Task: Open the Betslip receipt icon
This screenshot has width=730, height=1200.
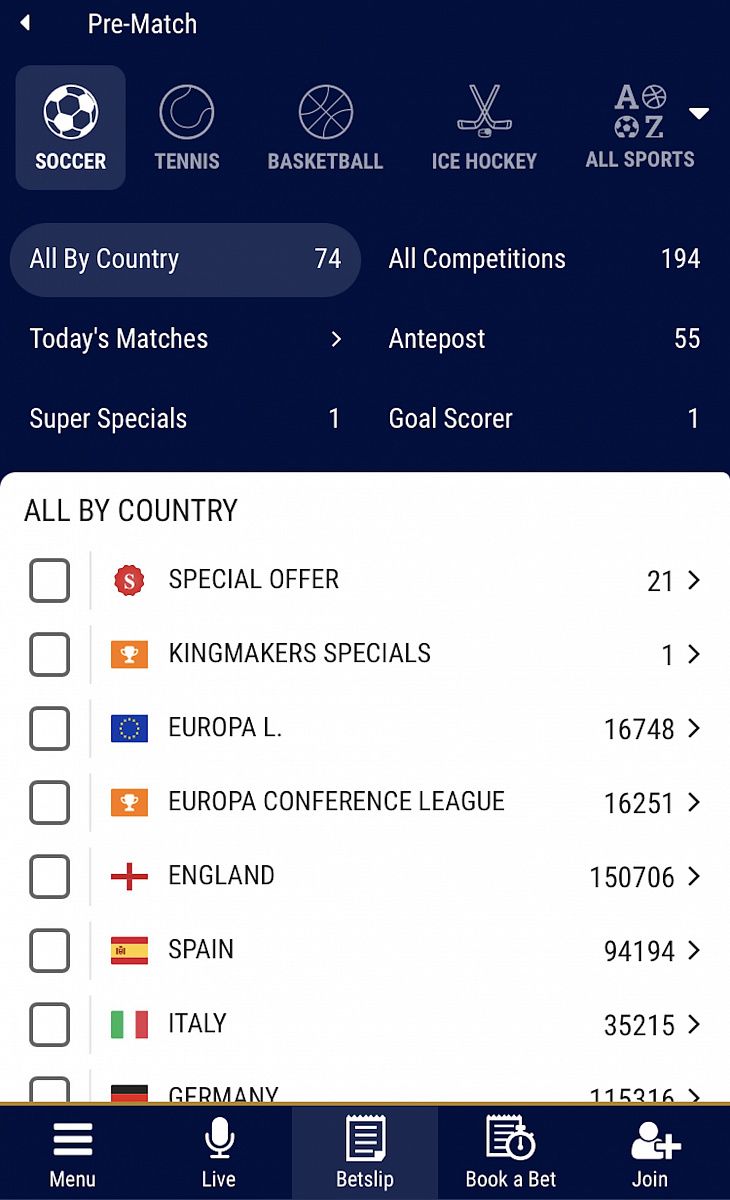Action: pos(365,1141)
